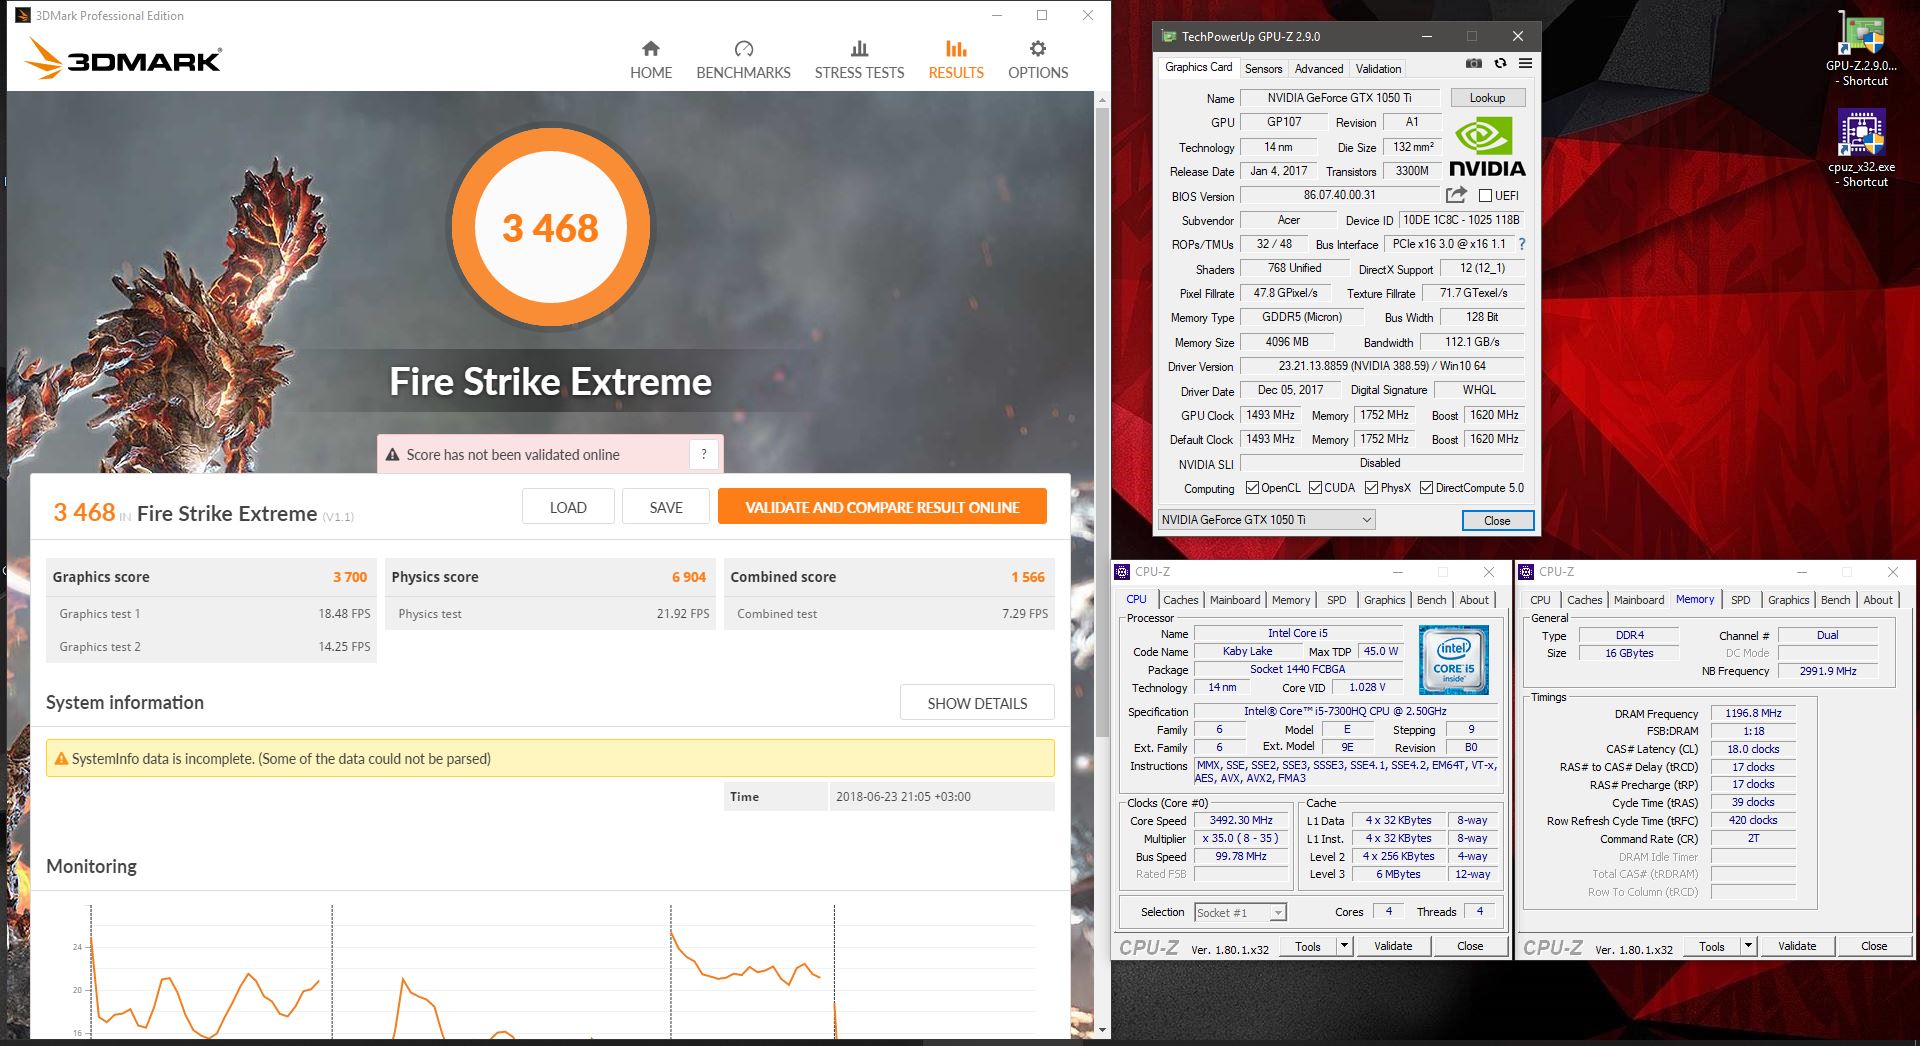Click the GPU name field NVIDIA GeForce GTX 1050 Ti

pos(1339,98)
